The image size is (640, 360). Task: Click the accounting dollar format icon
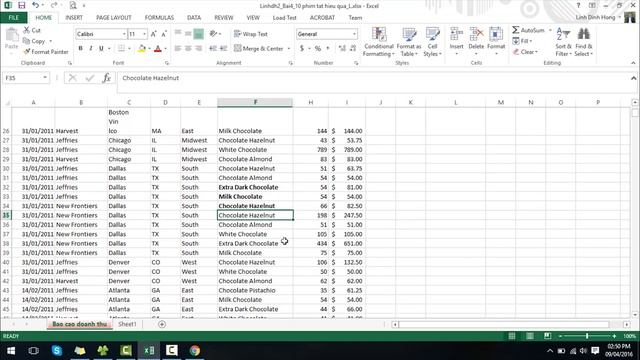(x=302, y=48)
